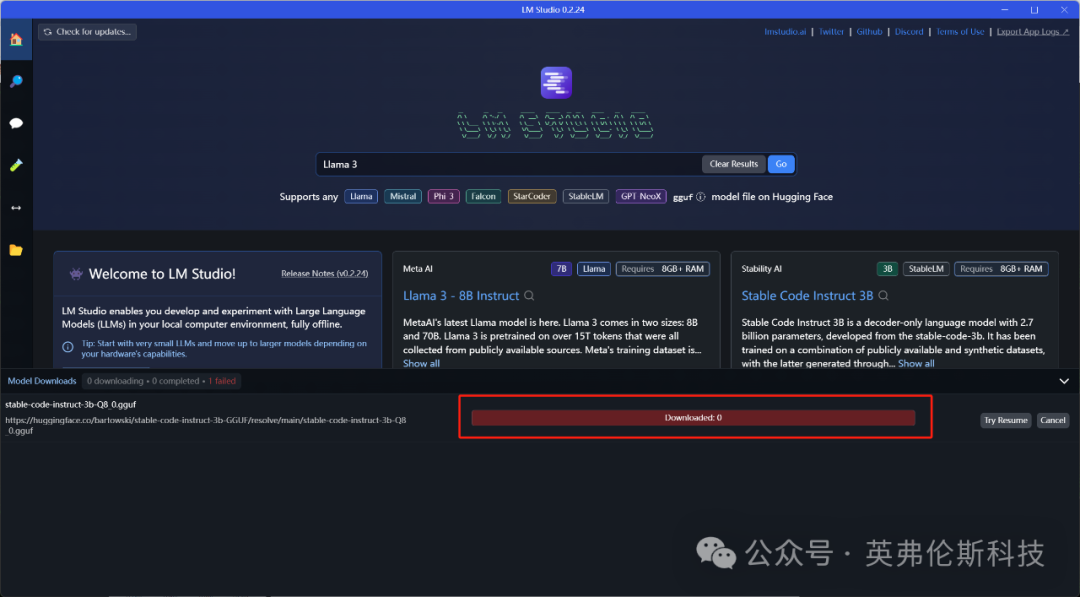Click the '1 failed' status text
Screen dimensions: 1080x597
point(222,381)
